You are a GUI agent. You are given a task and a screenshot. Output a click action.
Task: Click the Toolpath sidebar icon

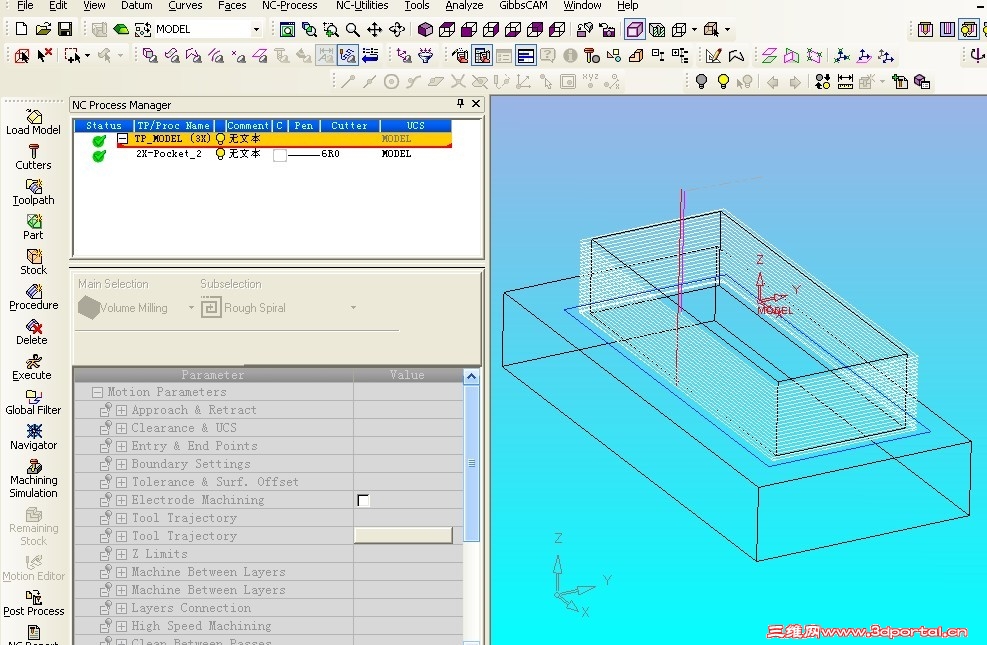pyautogui.click(x=33, y=193)
